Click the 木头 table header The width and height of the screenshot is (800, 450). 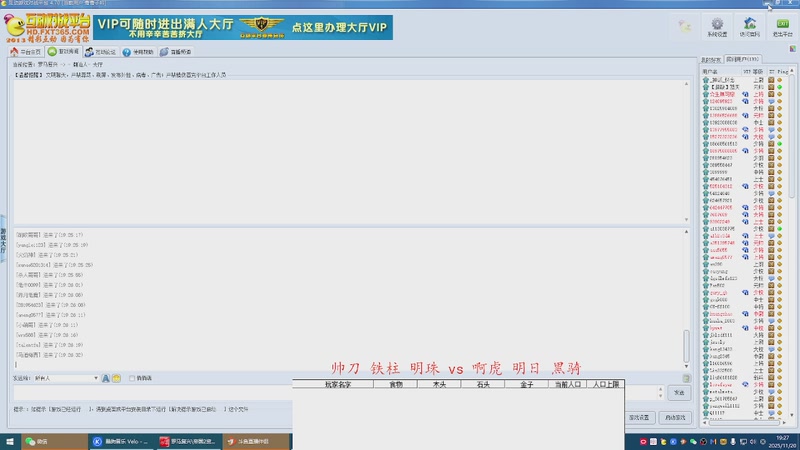coord(439,384)
